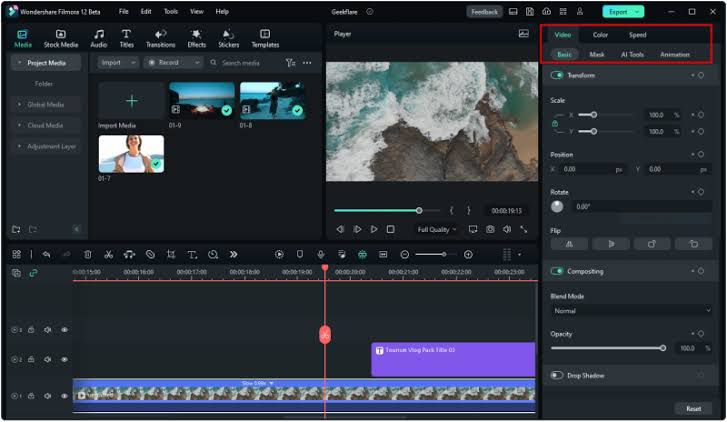Click the player volume speaker icon

507,229
